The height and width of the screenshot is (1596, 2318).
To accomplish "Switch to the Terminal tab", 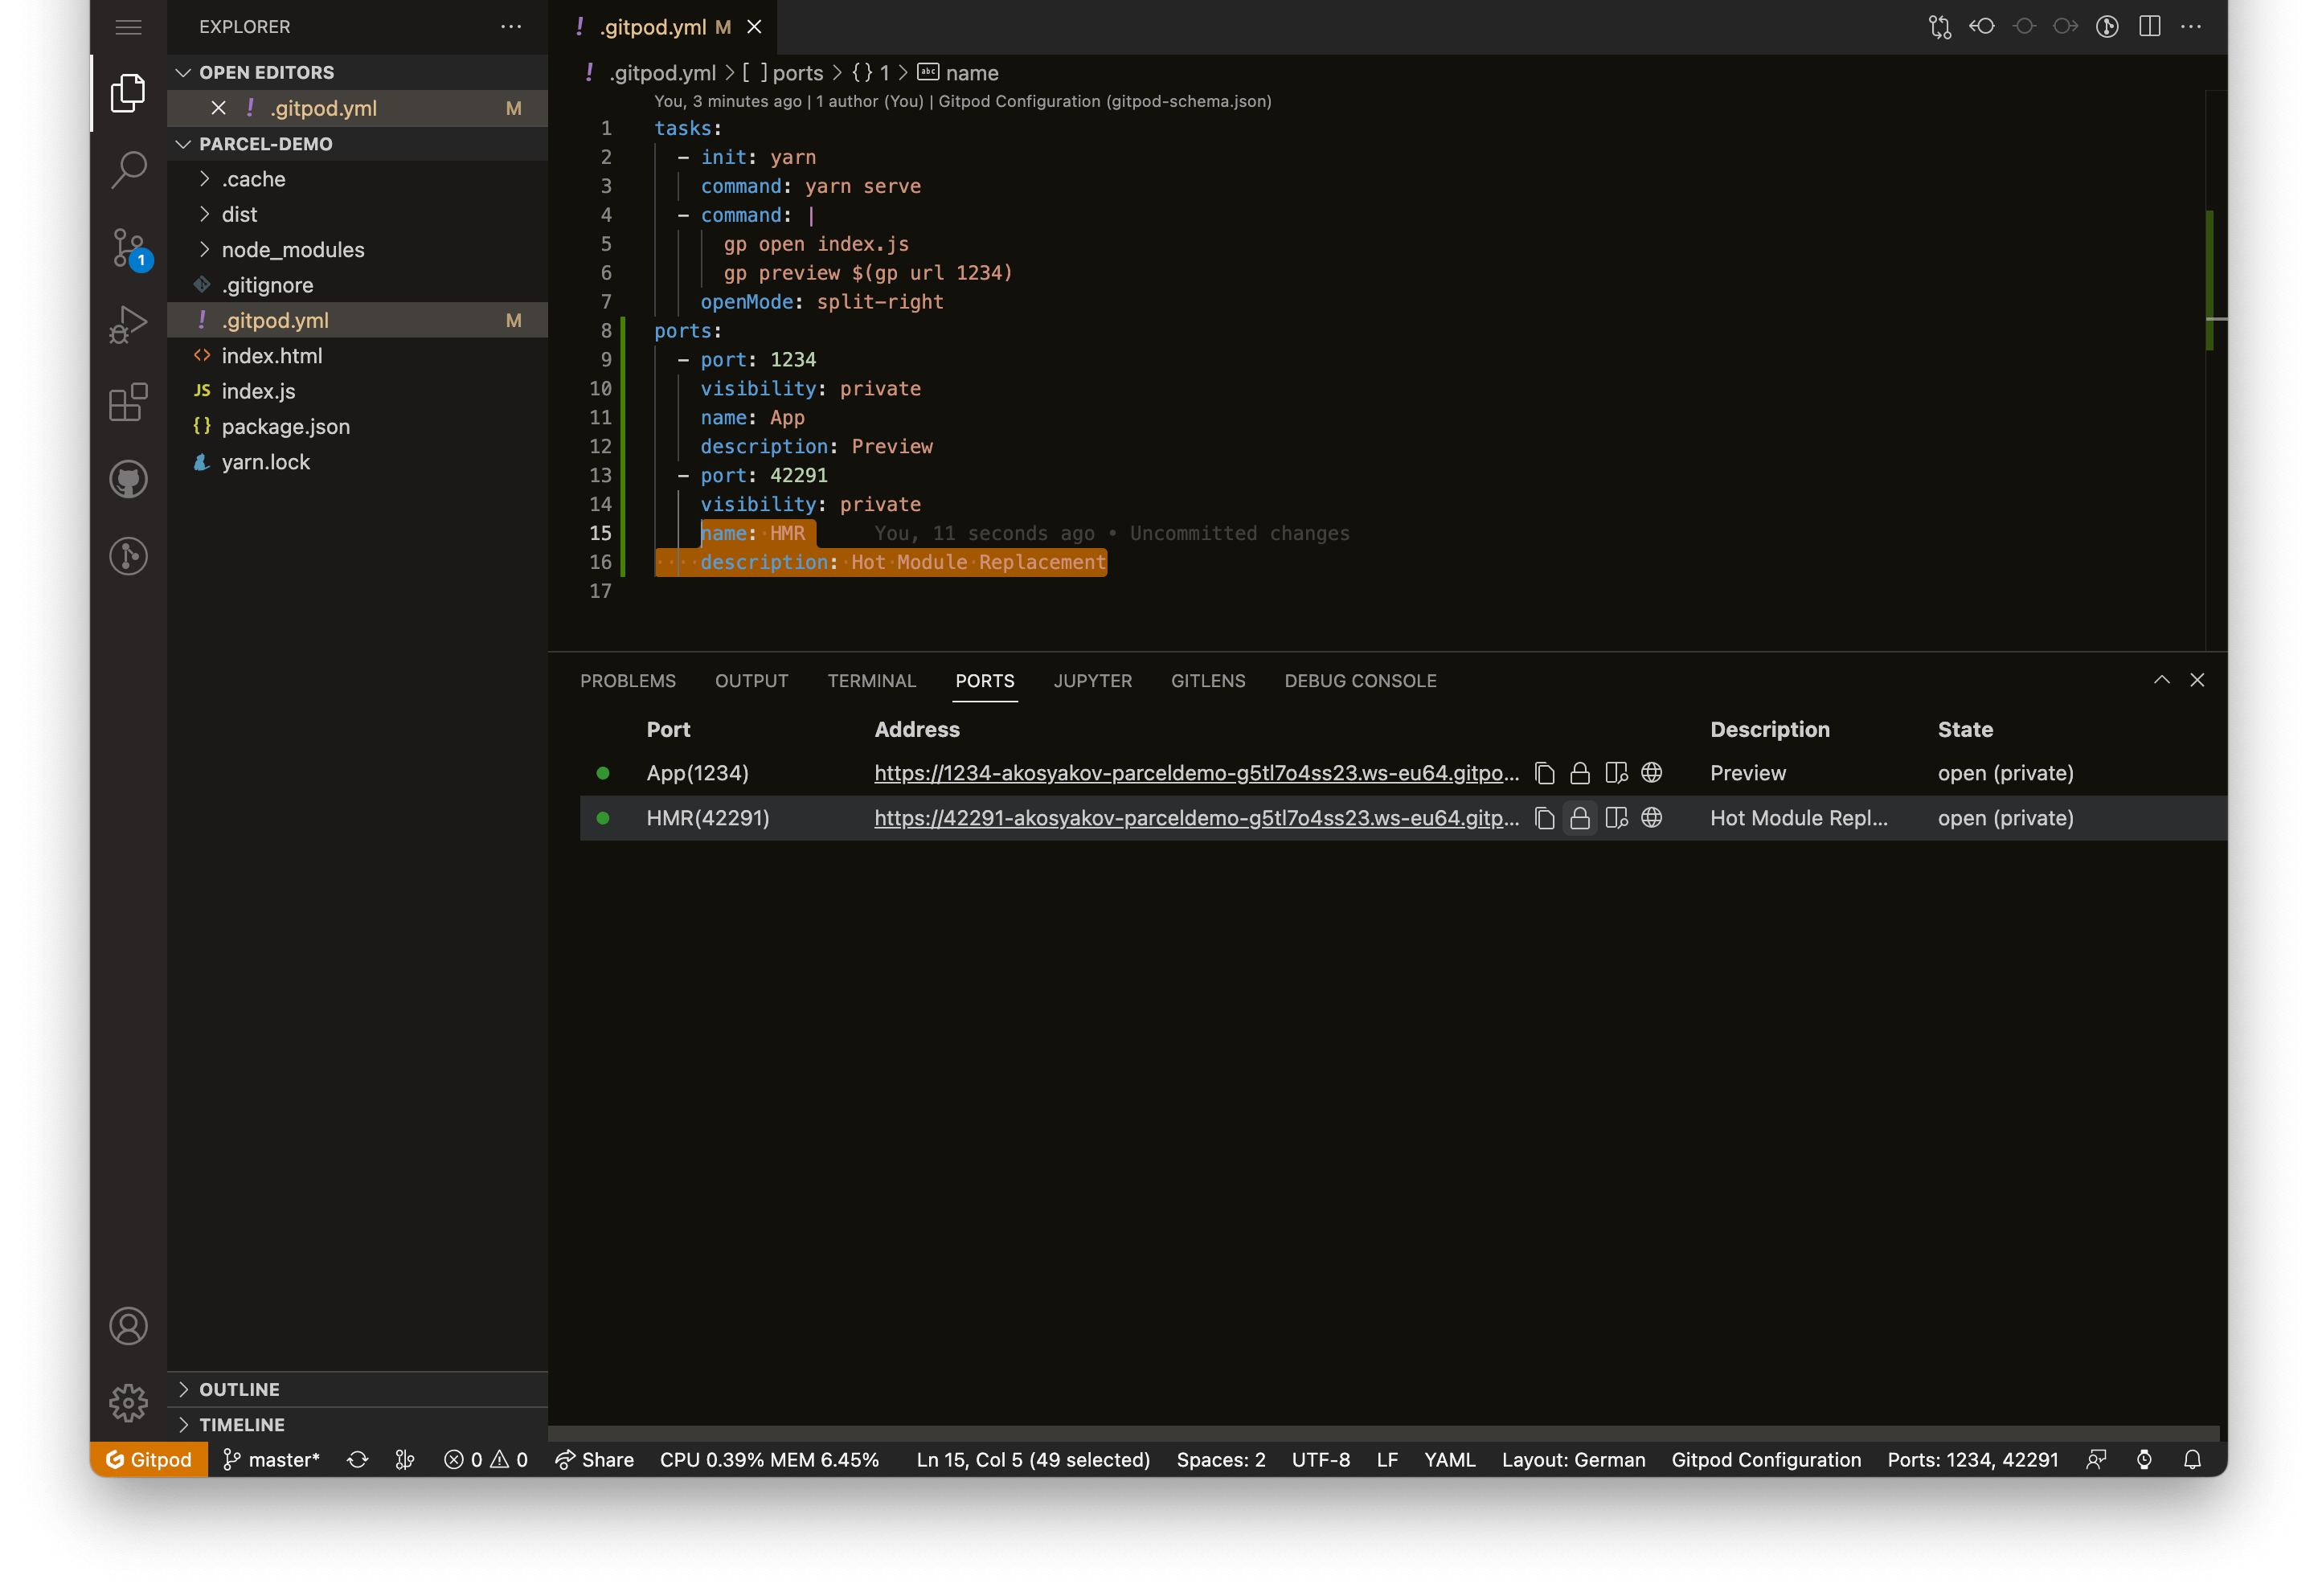I will 872,681.
